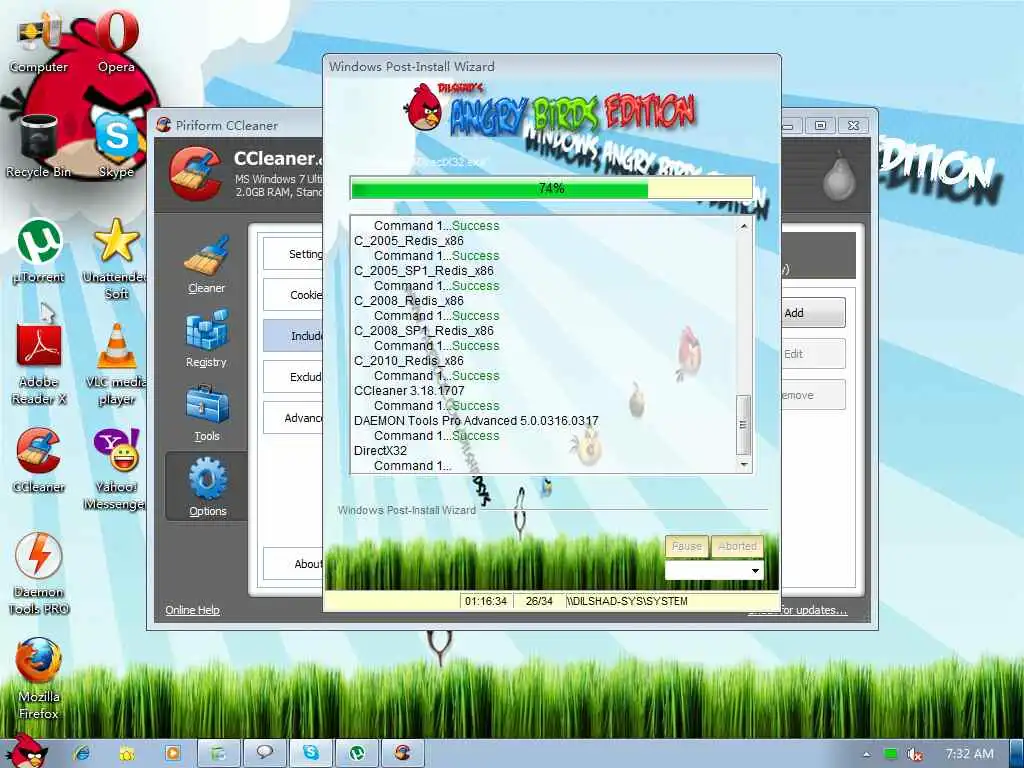Launch Daemon Tools PRO desktop icon
This screenshot has width=1024, height=768.
pyautogui.click(x=39, y=573)
